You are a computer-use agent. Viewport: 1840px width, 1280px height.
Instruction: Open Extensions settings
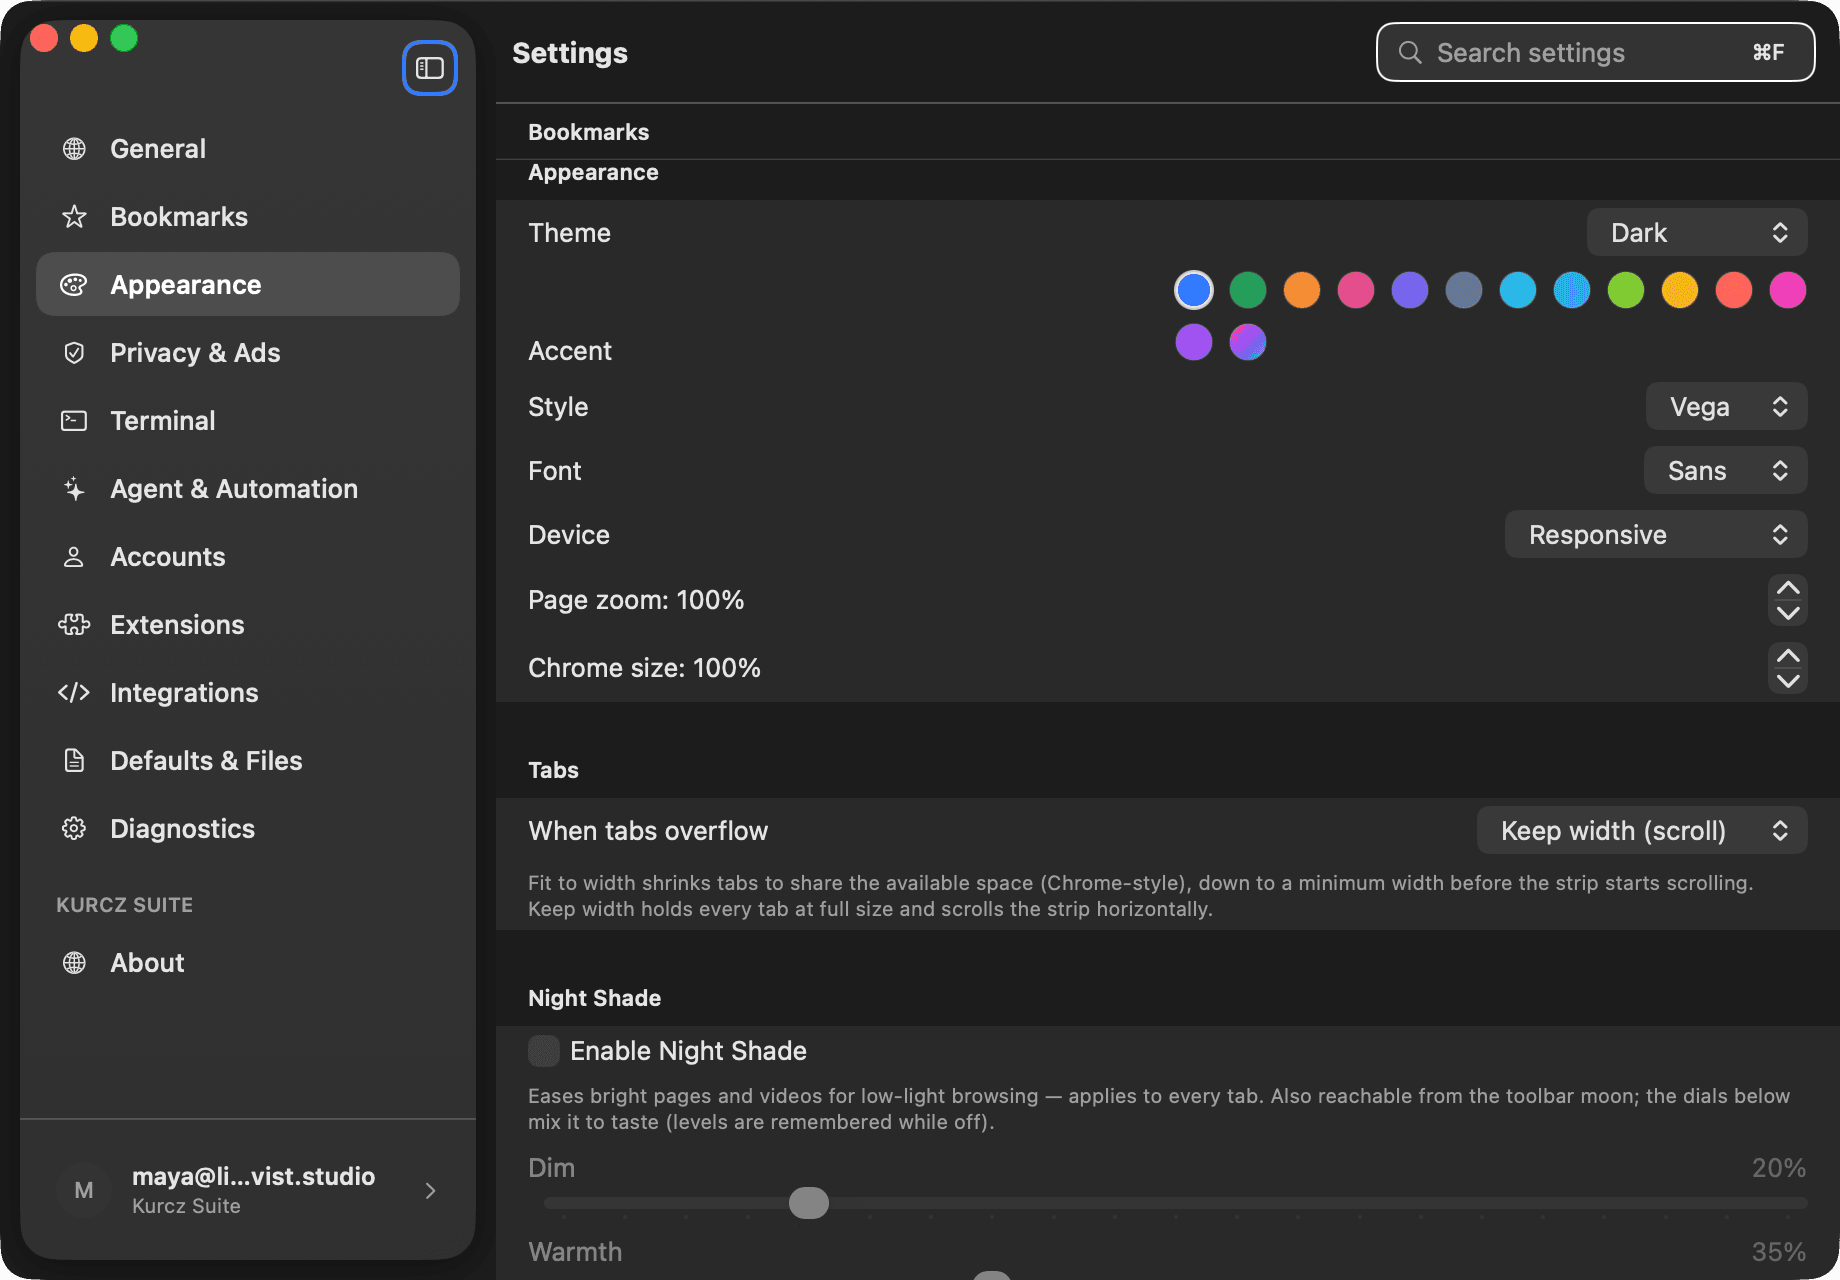click(x=248, y=625)
